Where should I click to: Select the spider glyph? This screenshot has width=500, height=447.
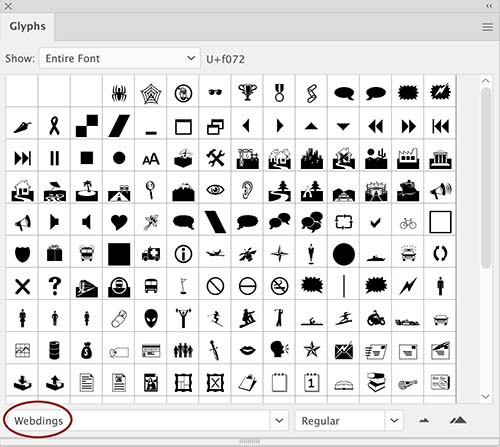click(119, 93)
